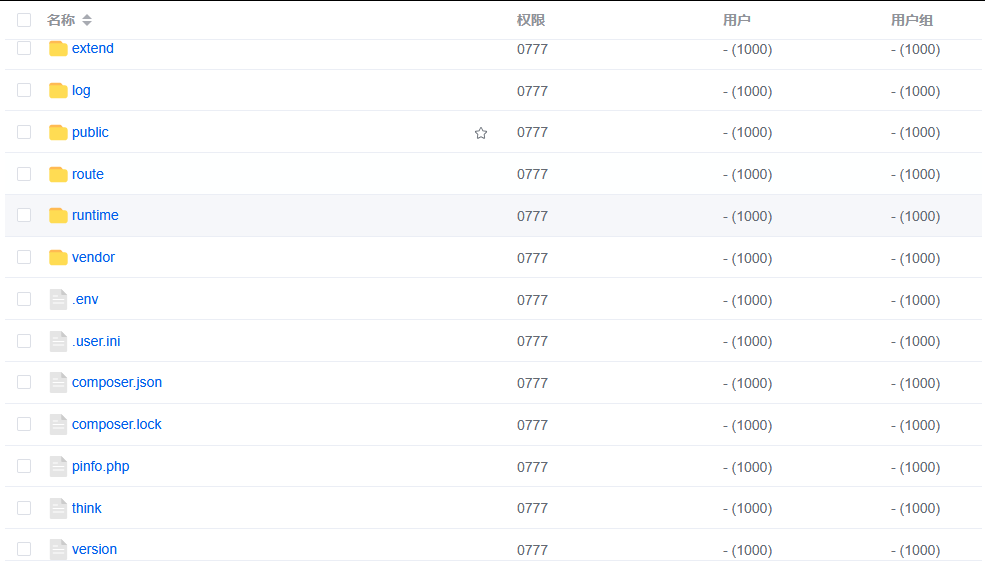Viewport: 985px width, 575px height.
Task: Click the 权限 column header
Action: 531,20
